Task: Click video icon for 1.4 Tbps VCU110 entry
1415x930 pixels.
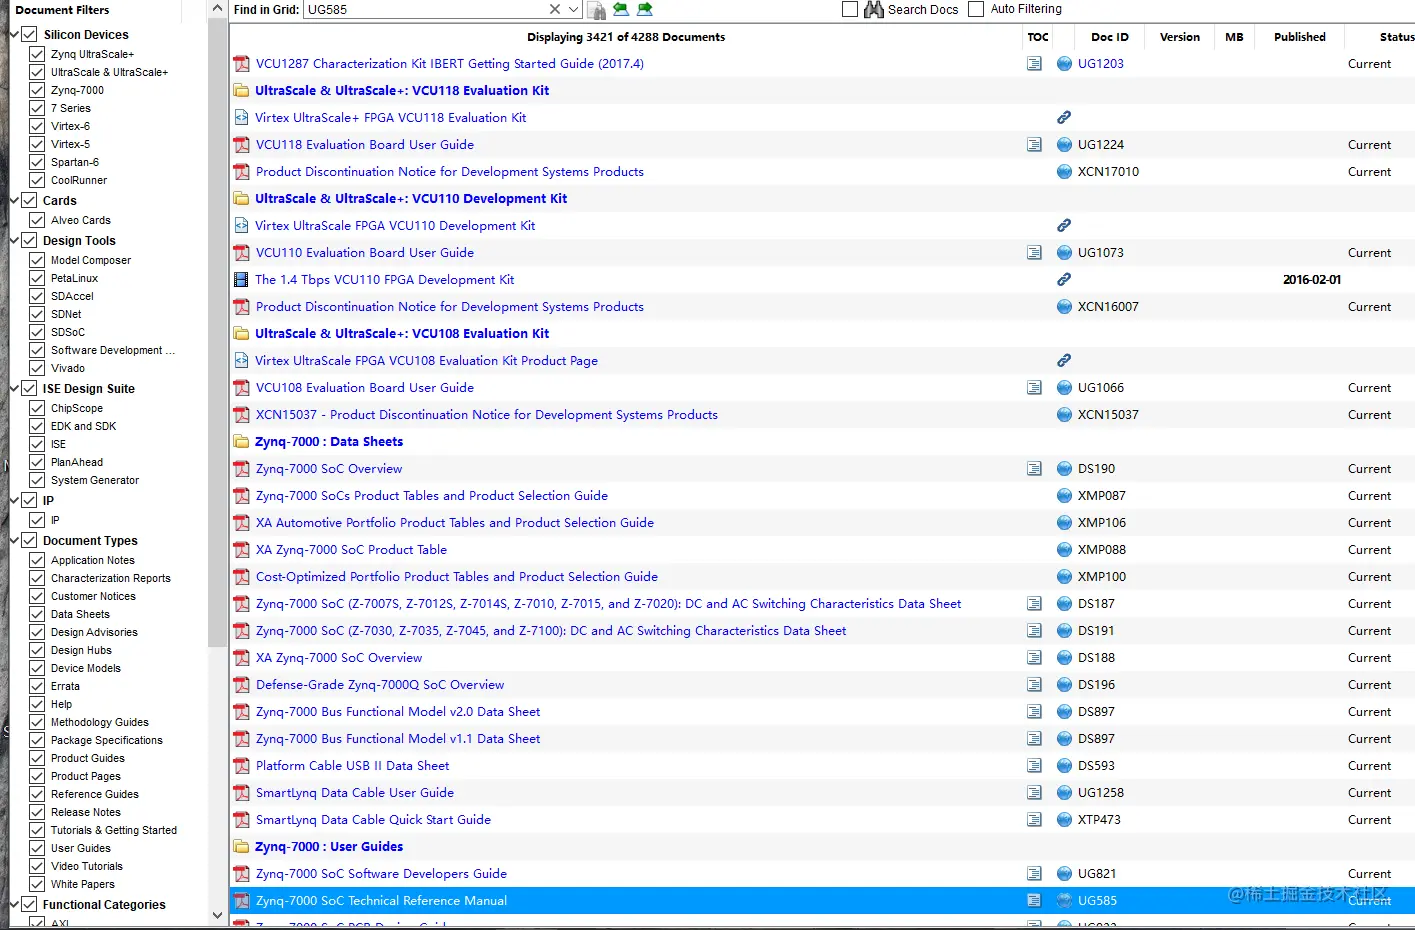Action: pyautogui.click(x=241, y=280)
